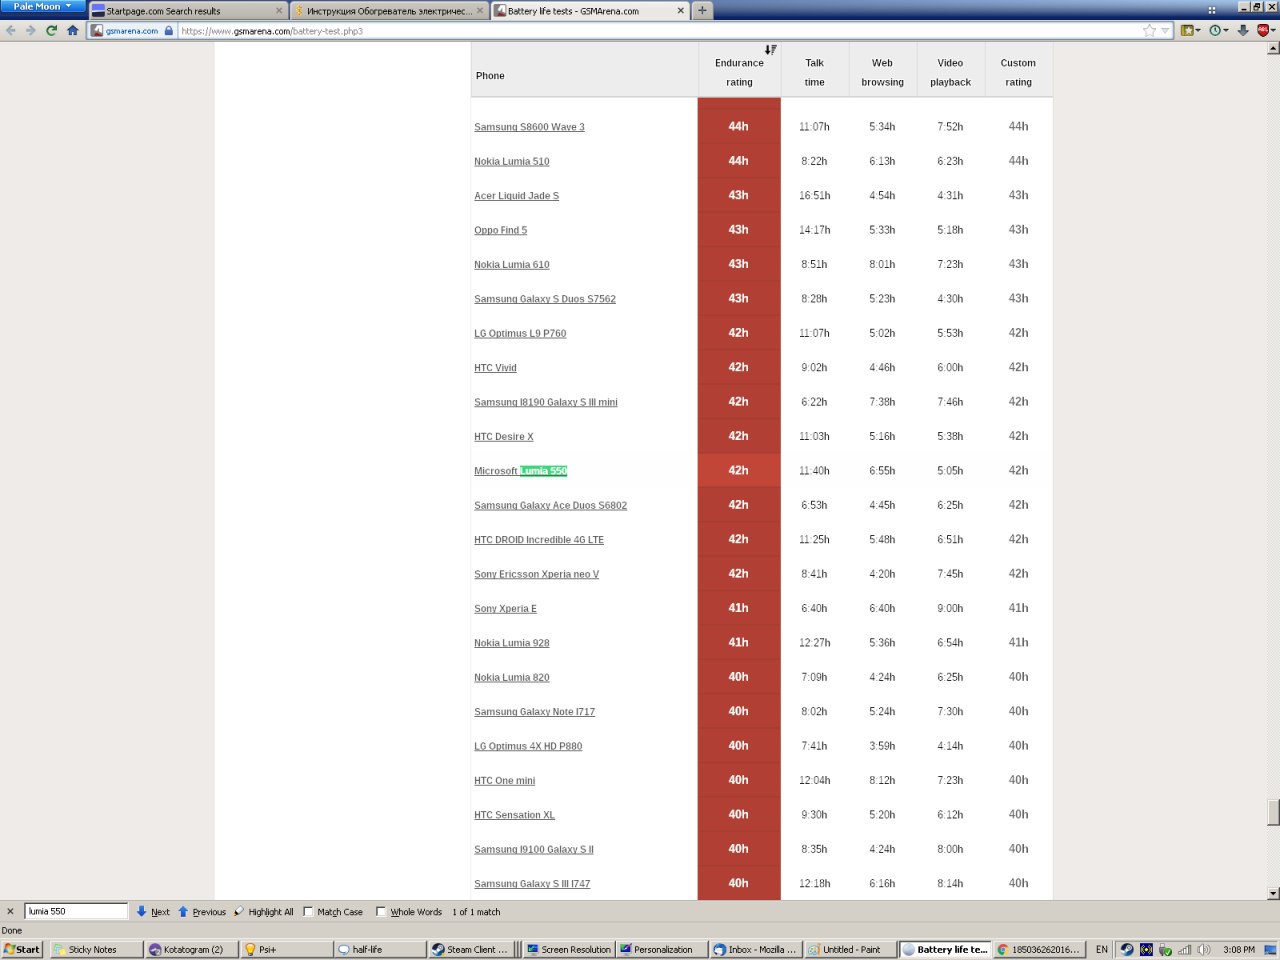Click the gsmarena.com site identity button

(x=132, y=31)
